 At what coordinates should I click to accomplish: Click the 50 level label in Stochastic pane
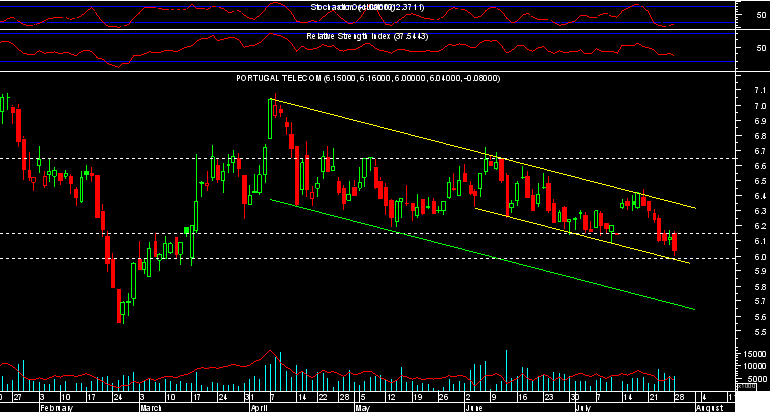[761, 15]
